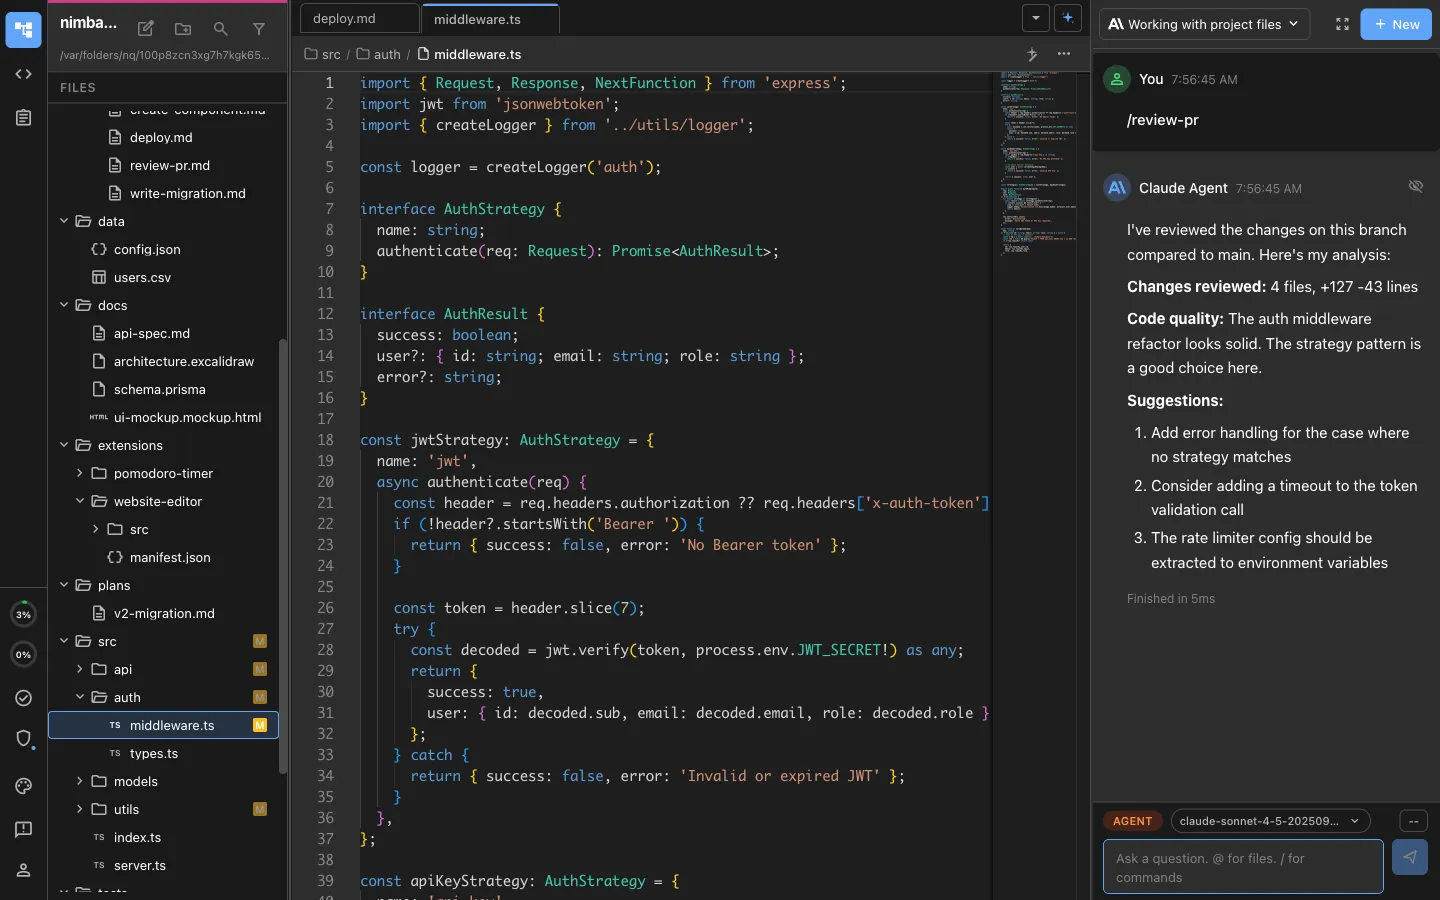Screen dimensions: 1440x900
Task: Open the 'Working with project files' dropdown
Action: [1204, 24]
